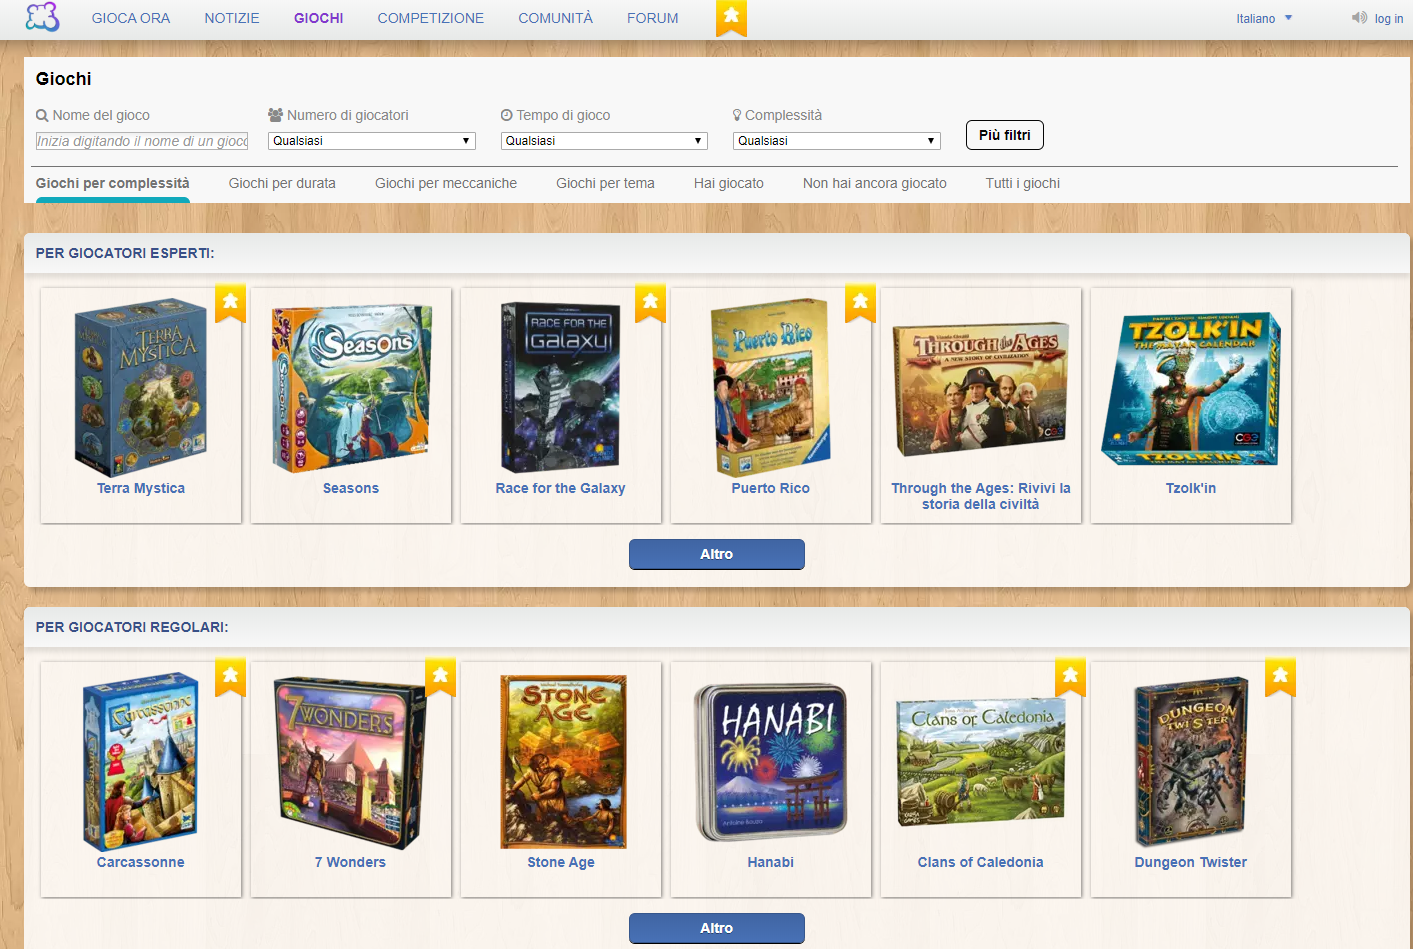Click the star badge on Dungeon Twister
The image size is (1413, 949).
coord(1280,676)
